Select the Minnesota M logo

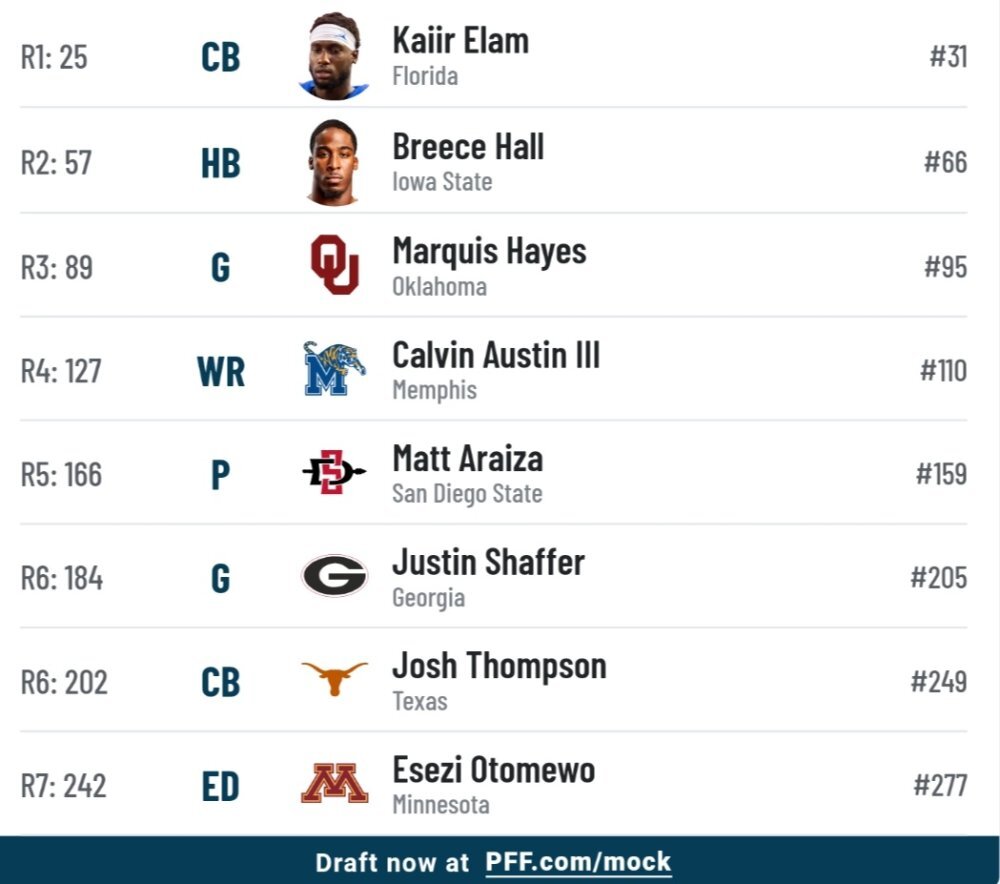tap(334, 783)
